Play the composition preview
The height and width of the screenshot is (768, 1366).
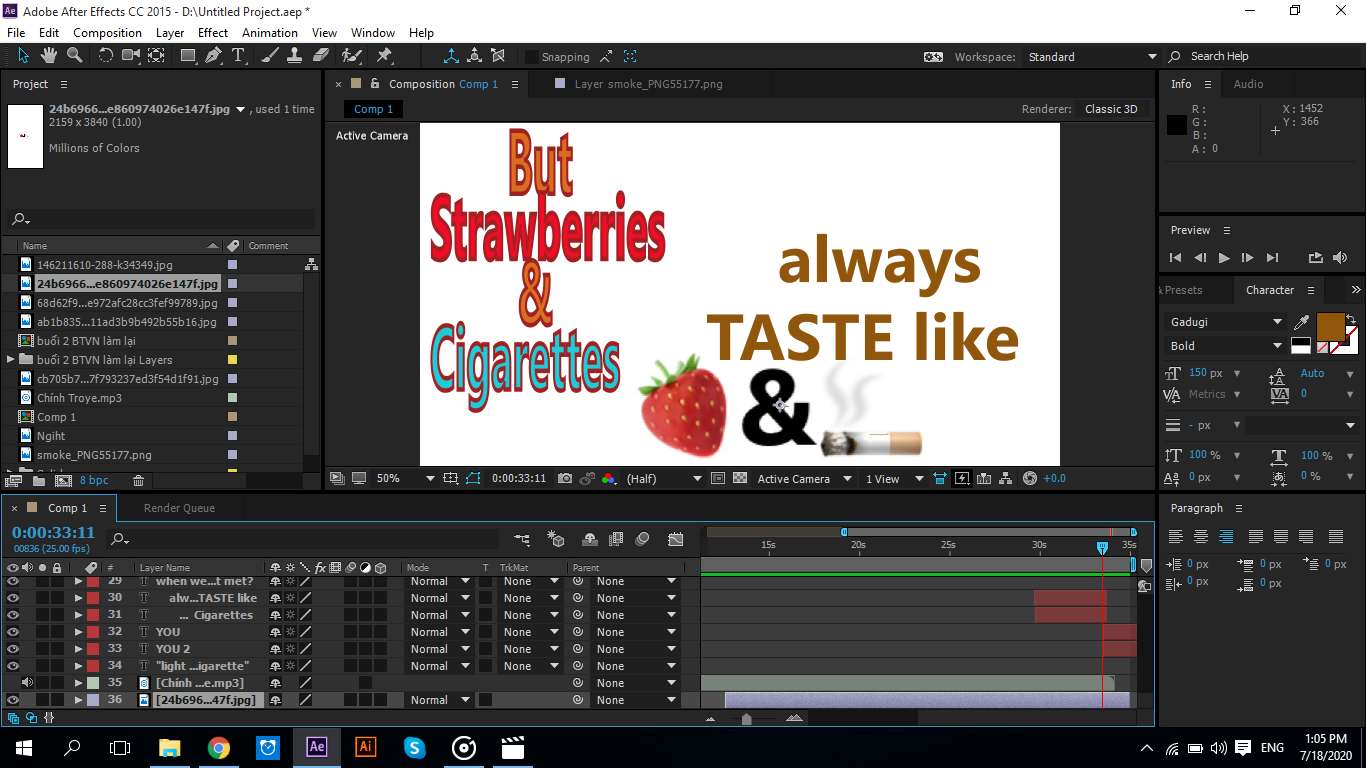pyautogui.click(x=1223, y=258)
